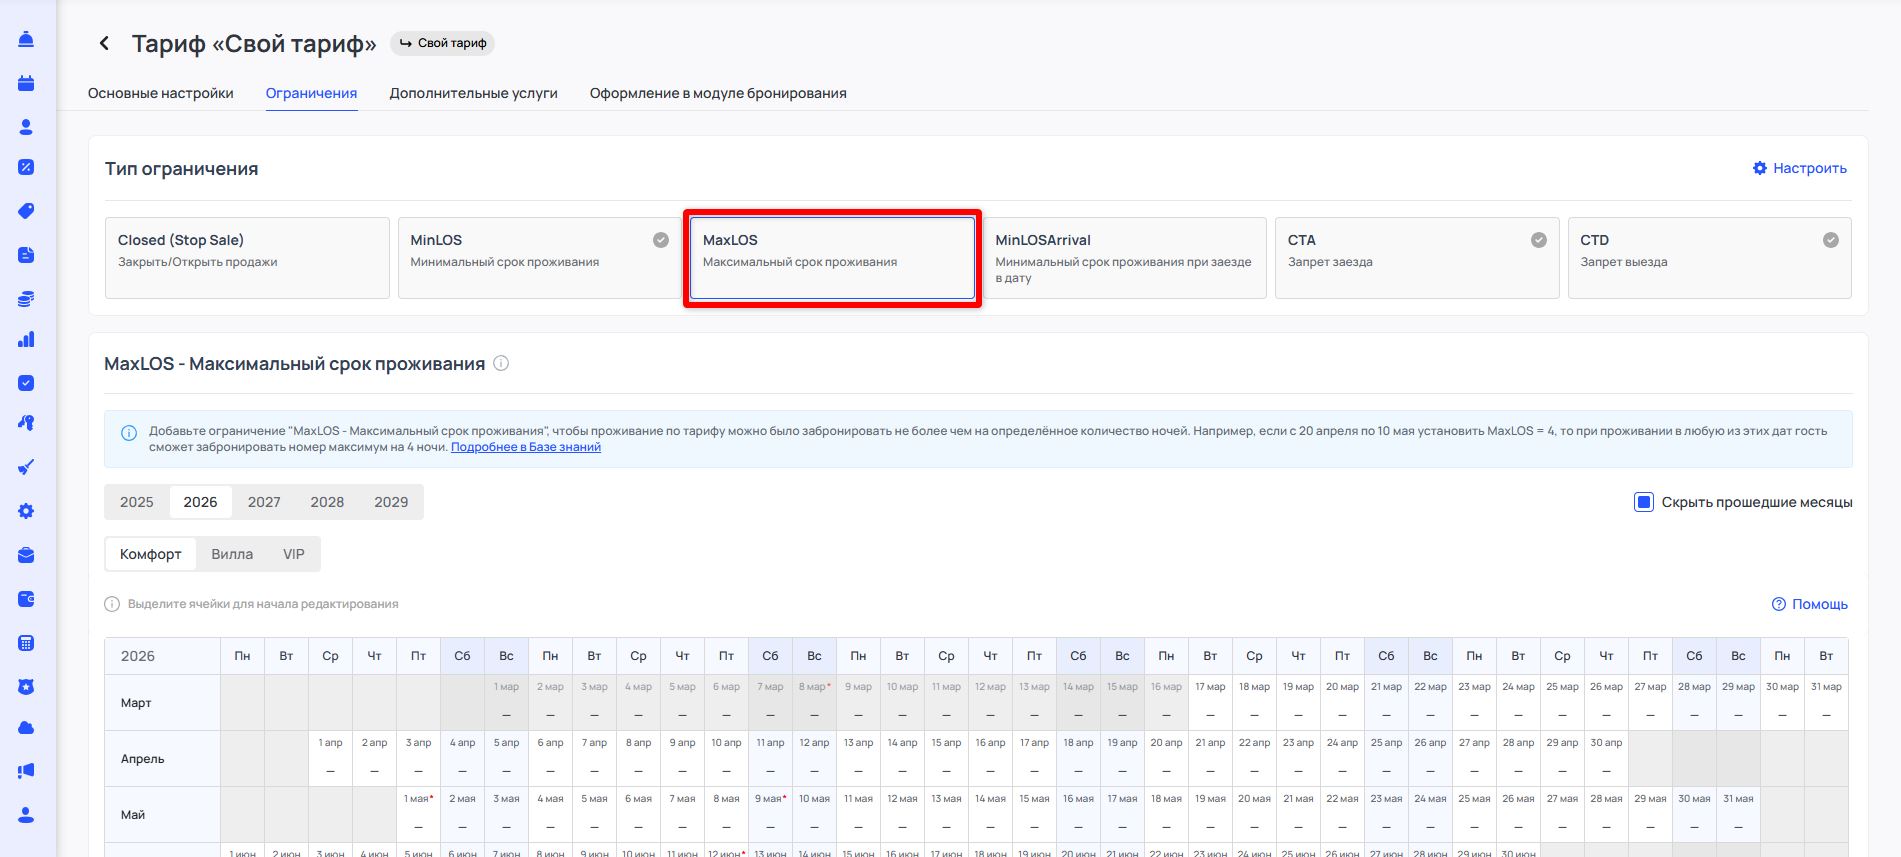Open the bar chart analytics icon

[x=26, y=340]
